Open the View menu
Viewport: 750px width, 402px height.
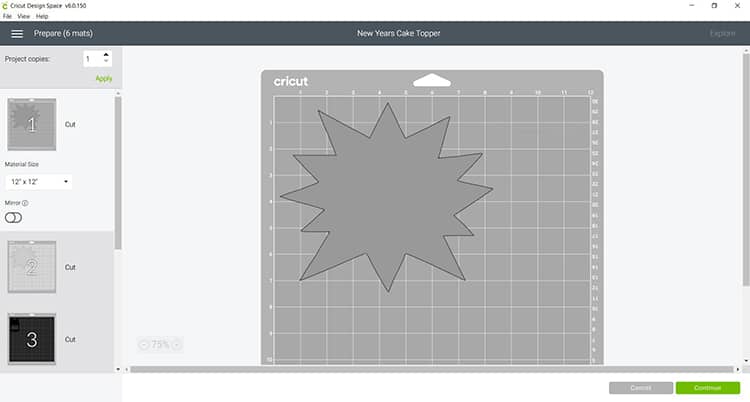click(x=23, y=16)
